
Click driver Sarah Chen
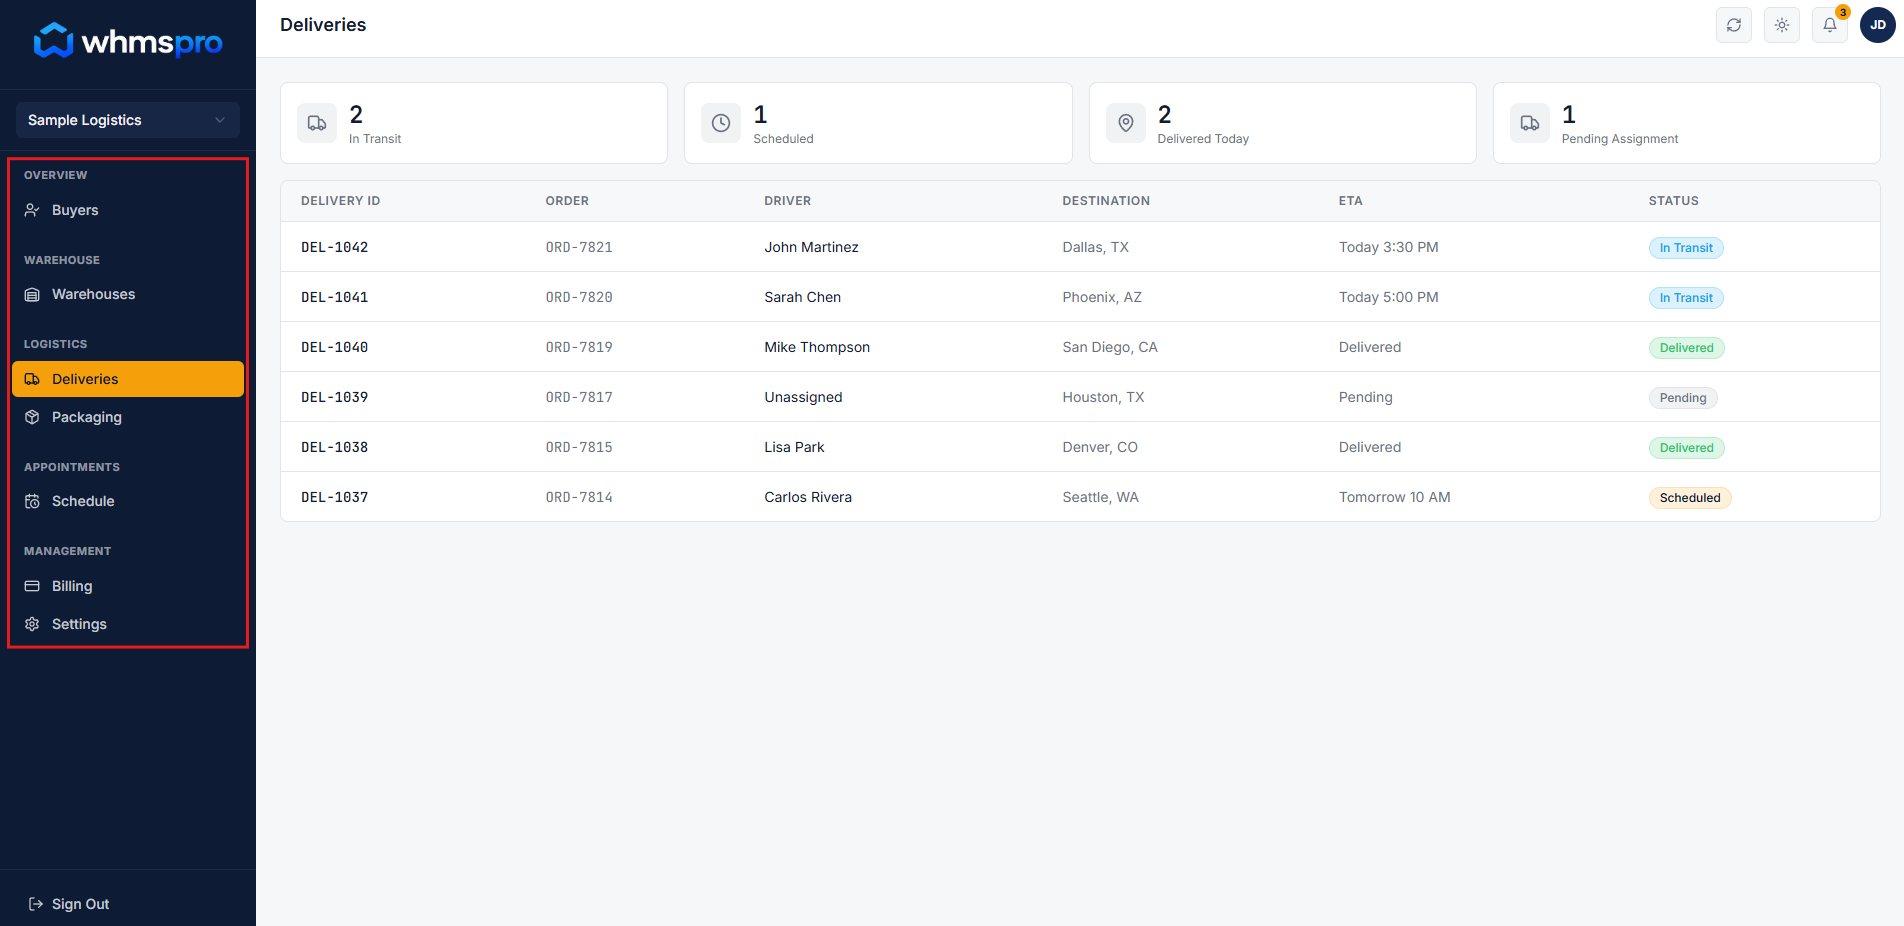tap(803, 297)
